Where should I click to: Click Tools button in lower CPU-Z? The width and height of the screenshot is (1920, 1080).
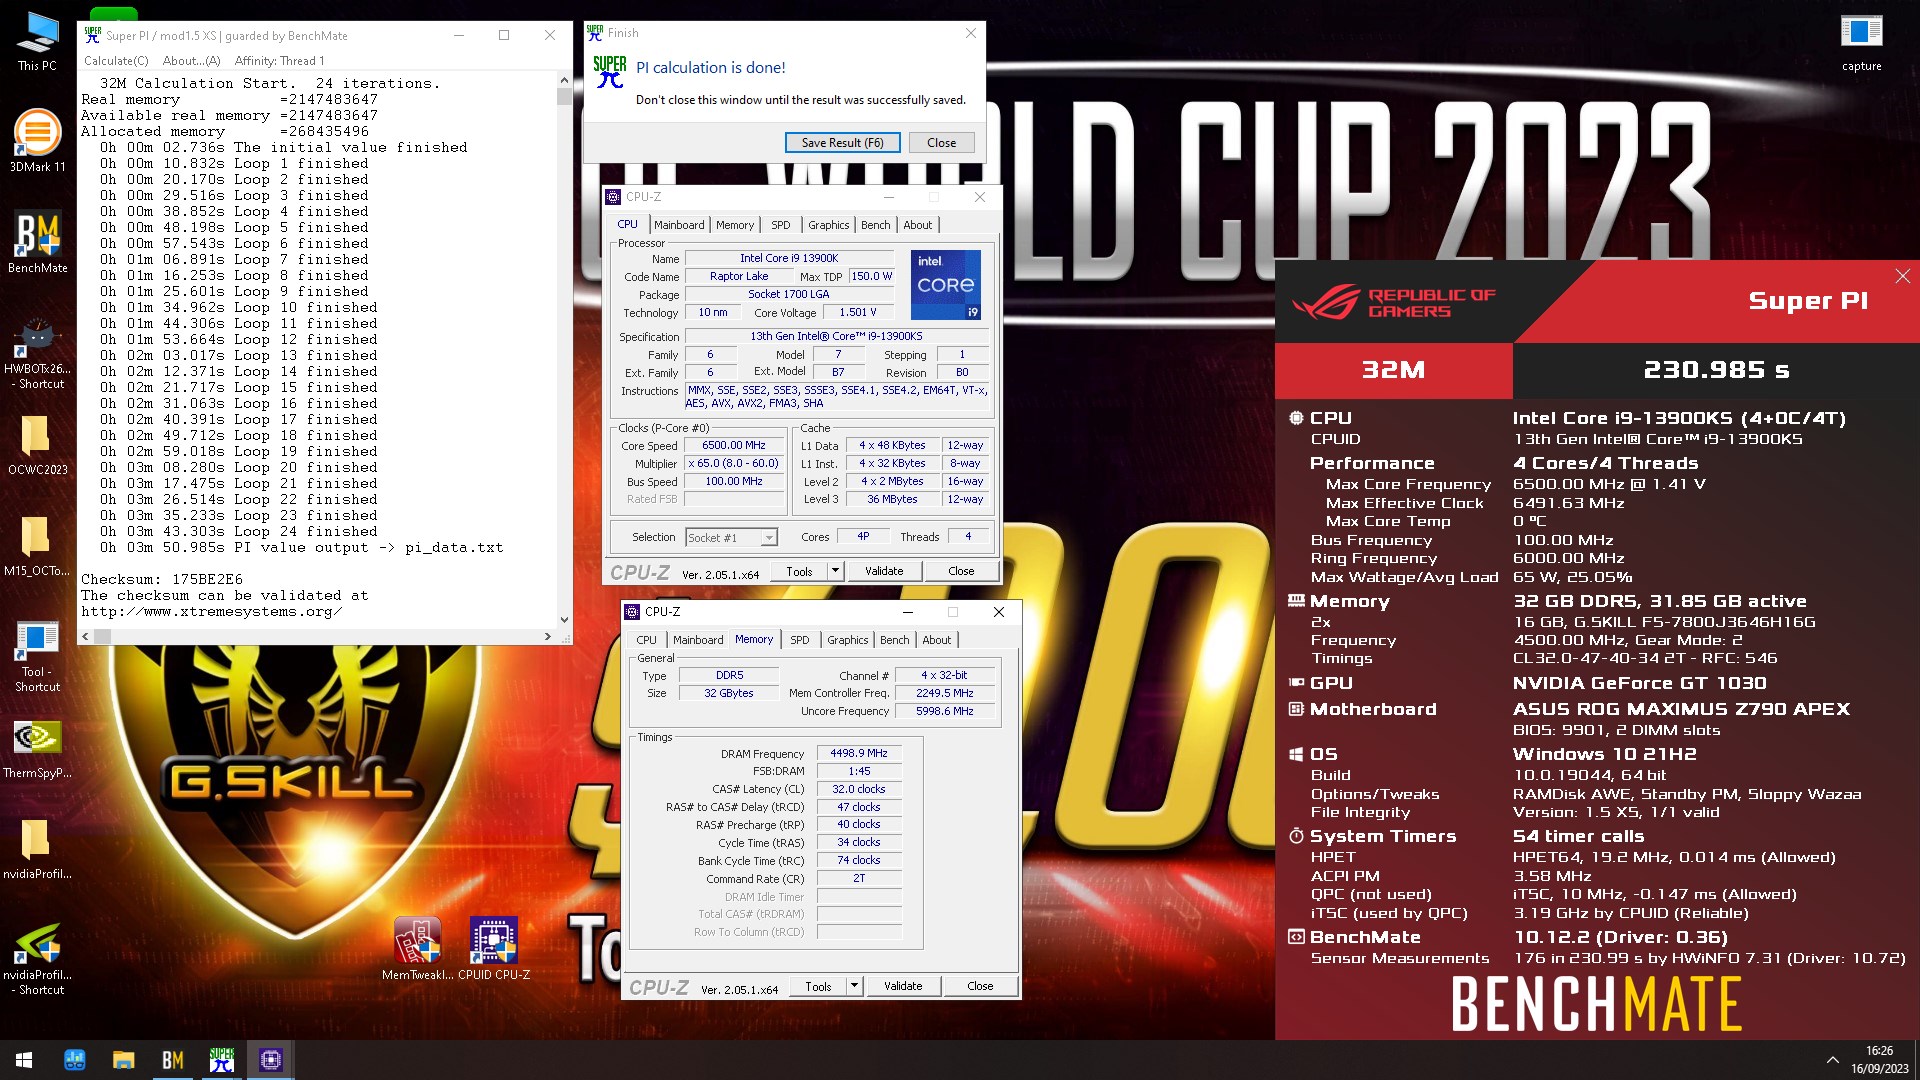point(818,987)
